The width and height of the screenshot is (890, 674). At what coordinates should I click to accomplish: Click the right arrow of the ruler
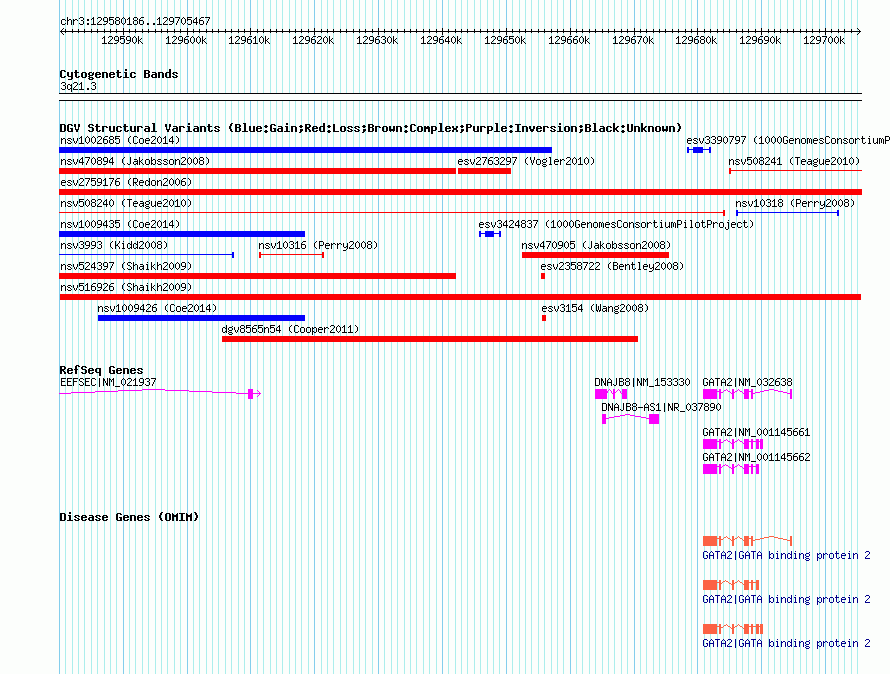(x=858, y=31)
